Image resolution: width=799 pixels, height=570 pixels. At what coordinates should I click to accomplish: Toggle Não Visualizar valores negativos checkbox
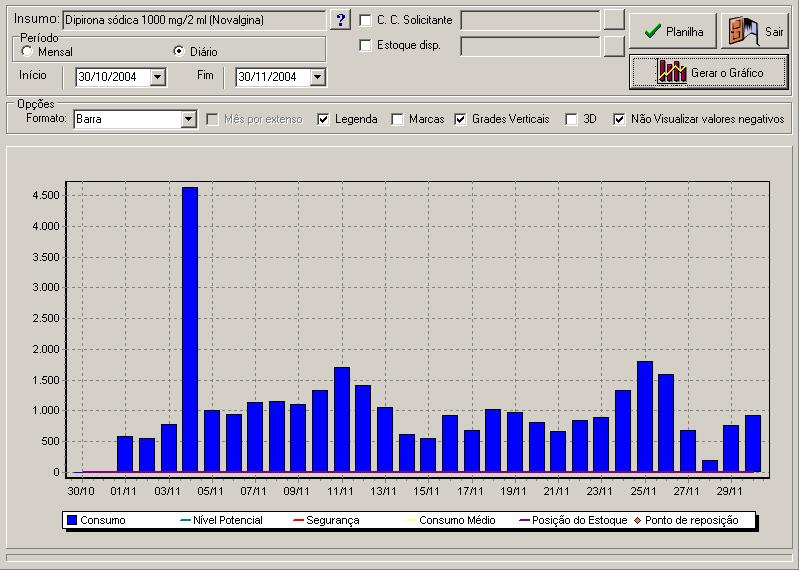click(619, 119)
